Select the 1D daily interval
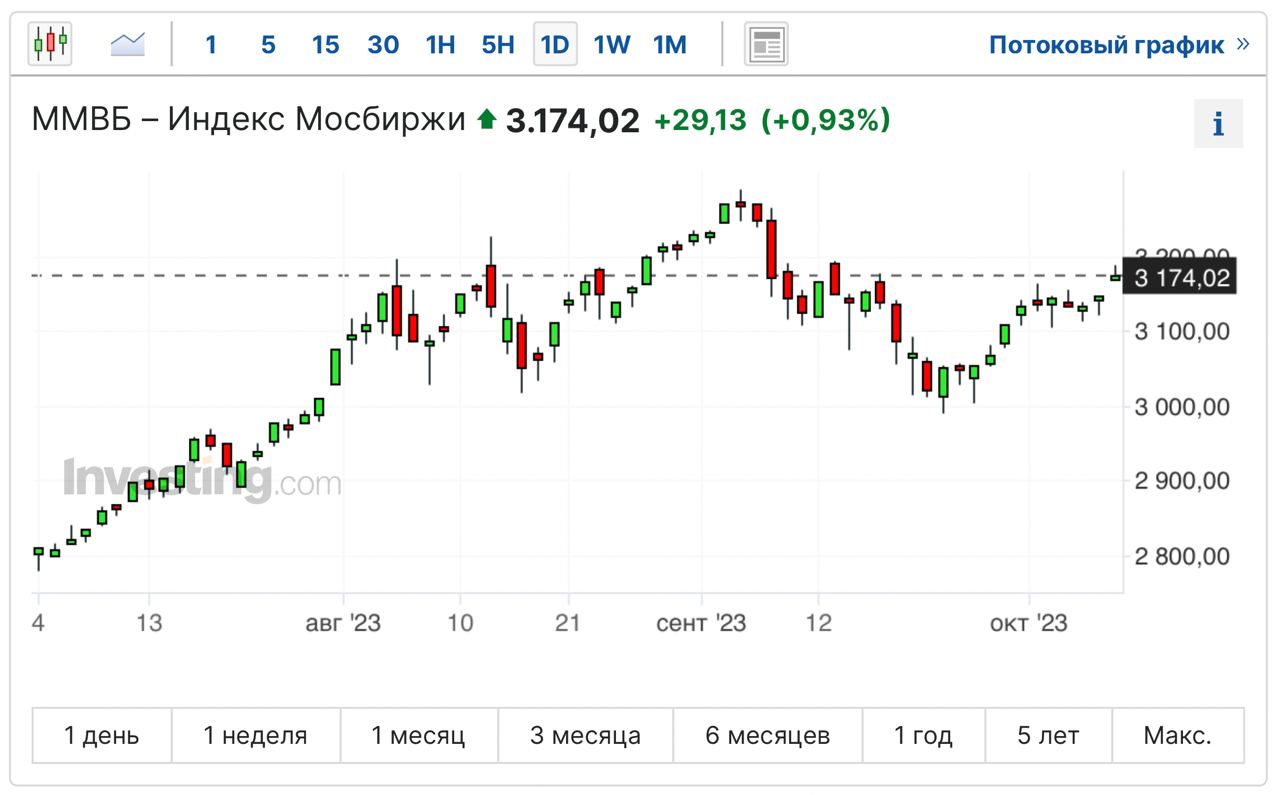Viewport: 1280px width, 795px height. (555, 44)
